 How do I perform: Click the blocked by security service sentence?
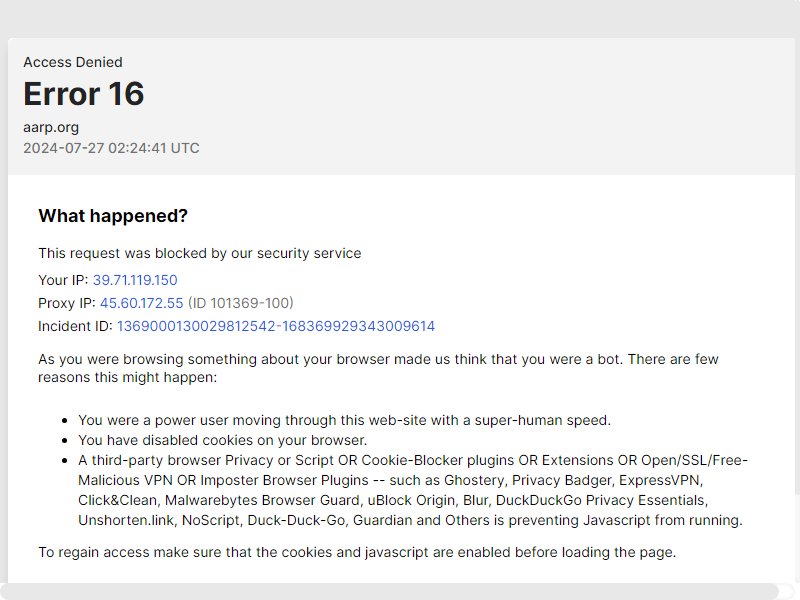tap(200, 253)
